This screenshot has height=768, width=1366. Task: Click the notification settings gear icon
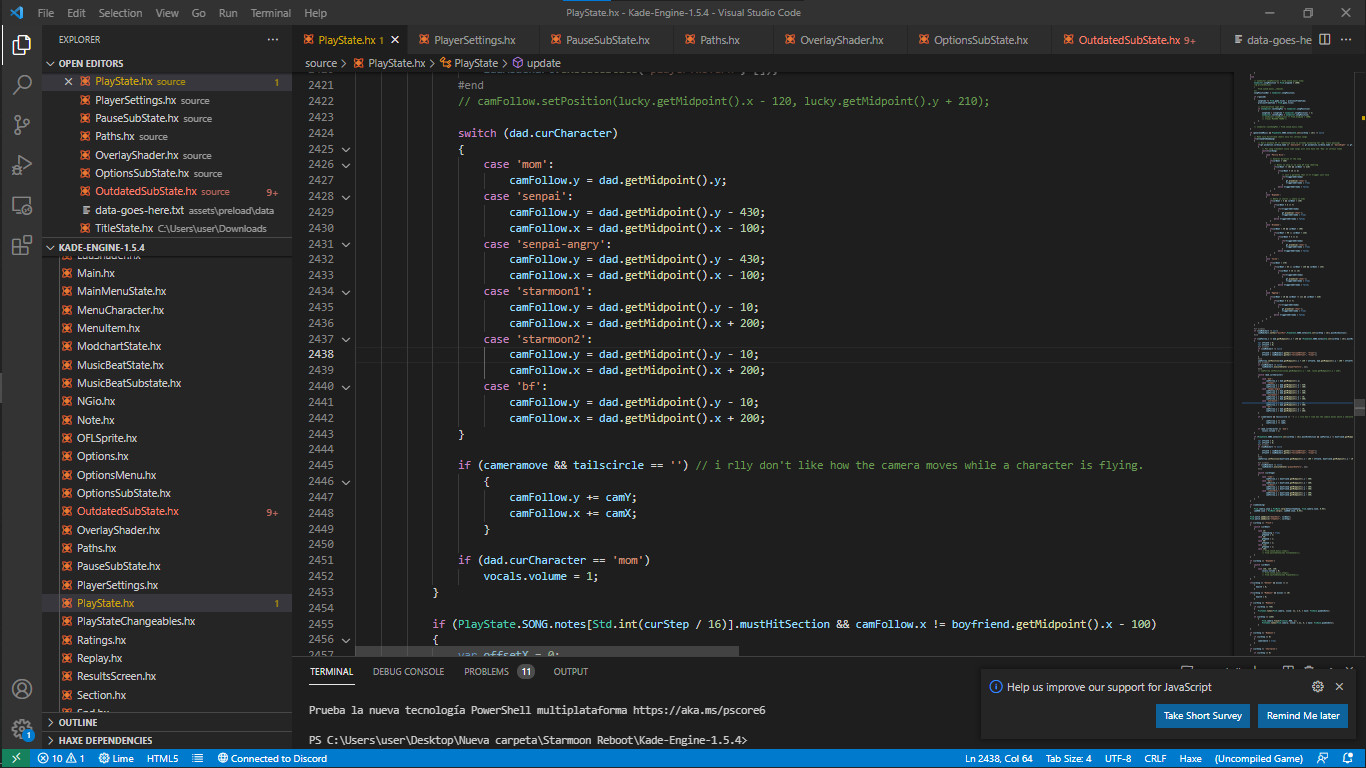[x=1318, y=687]
